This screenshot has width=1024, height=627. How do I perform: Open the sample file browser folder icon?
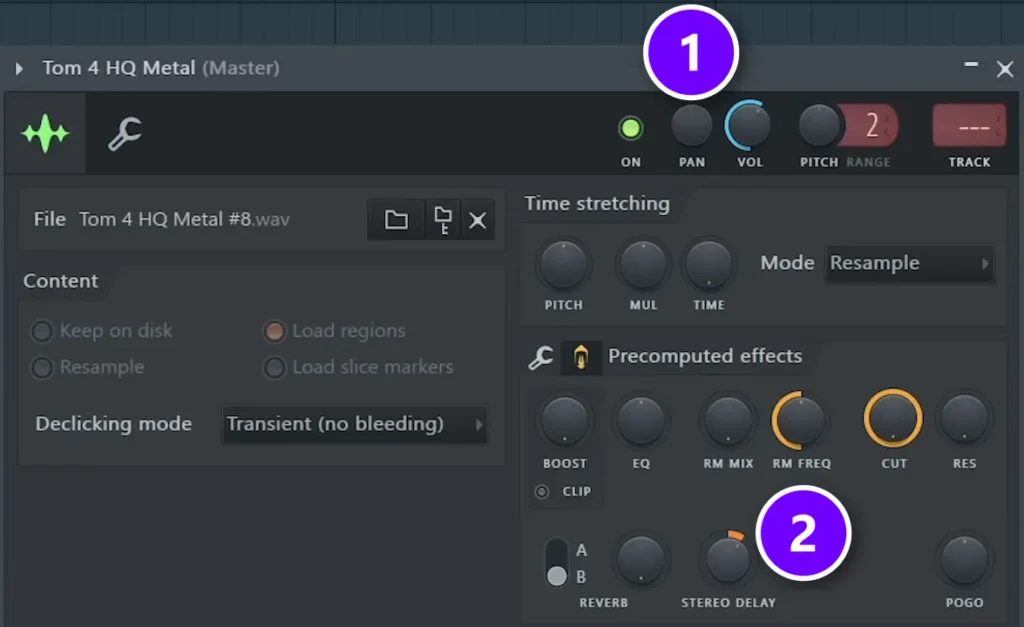click(x=396, y=220)
